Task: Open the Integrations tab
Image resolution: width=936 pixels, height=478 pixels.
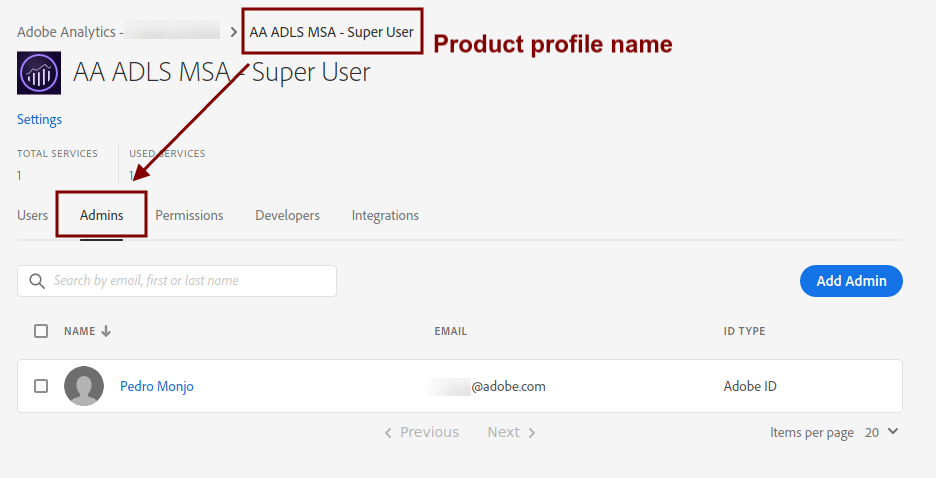Action: [x=385, y=215]
